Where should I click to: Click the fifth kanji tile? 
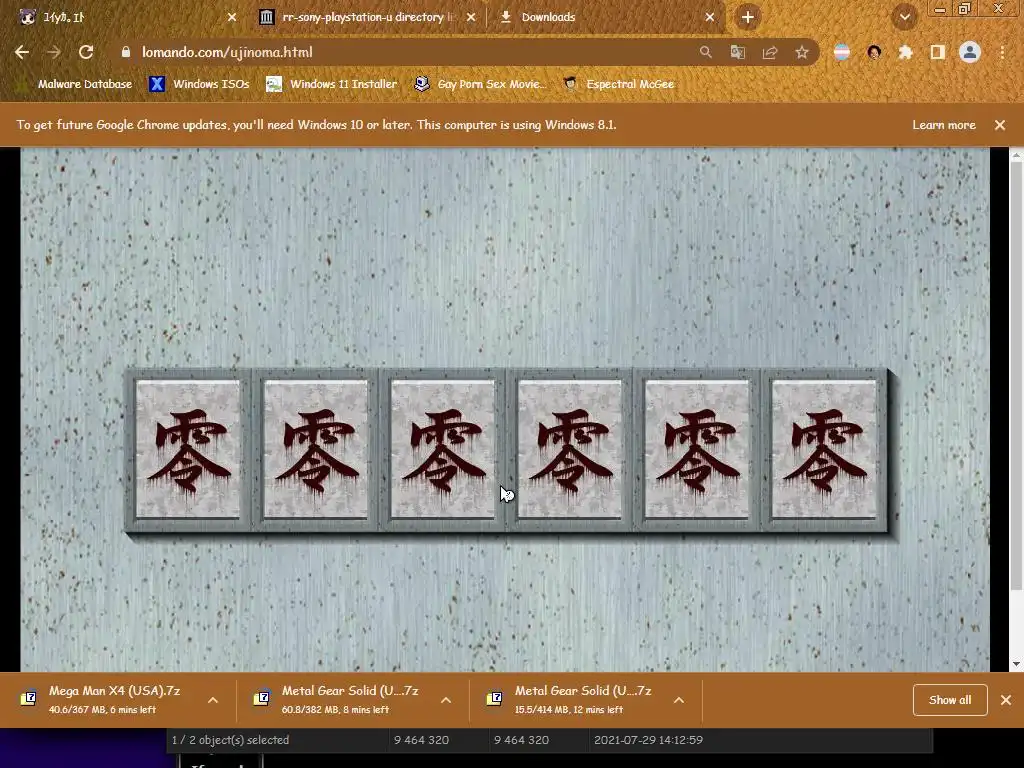point(697,450)
